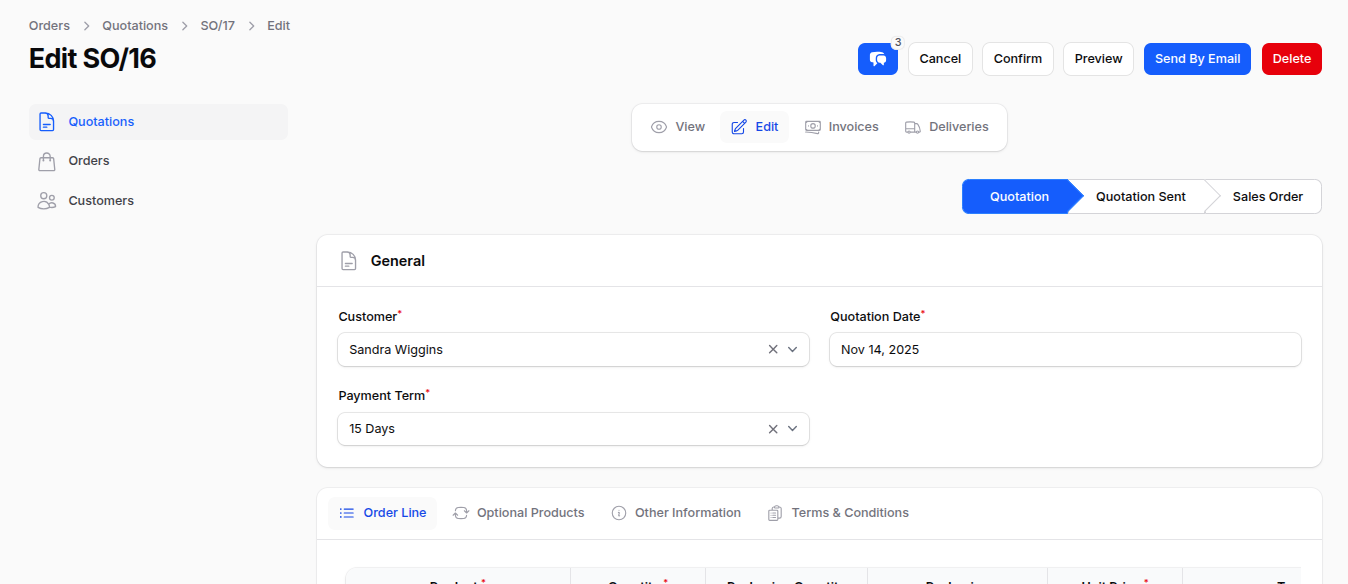Image resolution: width=1348 pixels, height=584 pixels.
Task: Set status to Quotation Sent stage
Action: pos(1140,197)
